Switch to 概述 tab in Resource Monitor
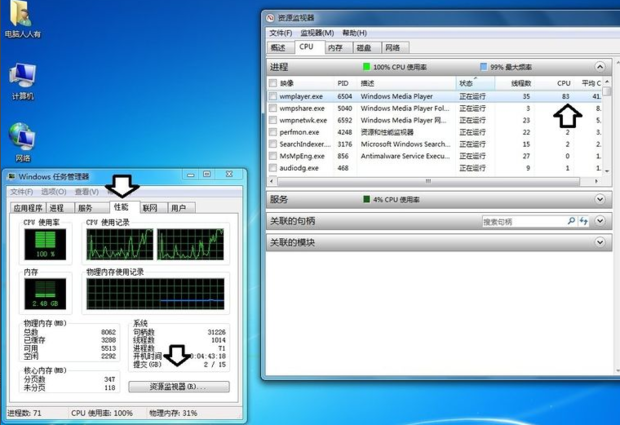 pyautogui.click(x=280, y=47)
